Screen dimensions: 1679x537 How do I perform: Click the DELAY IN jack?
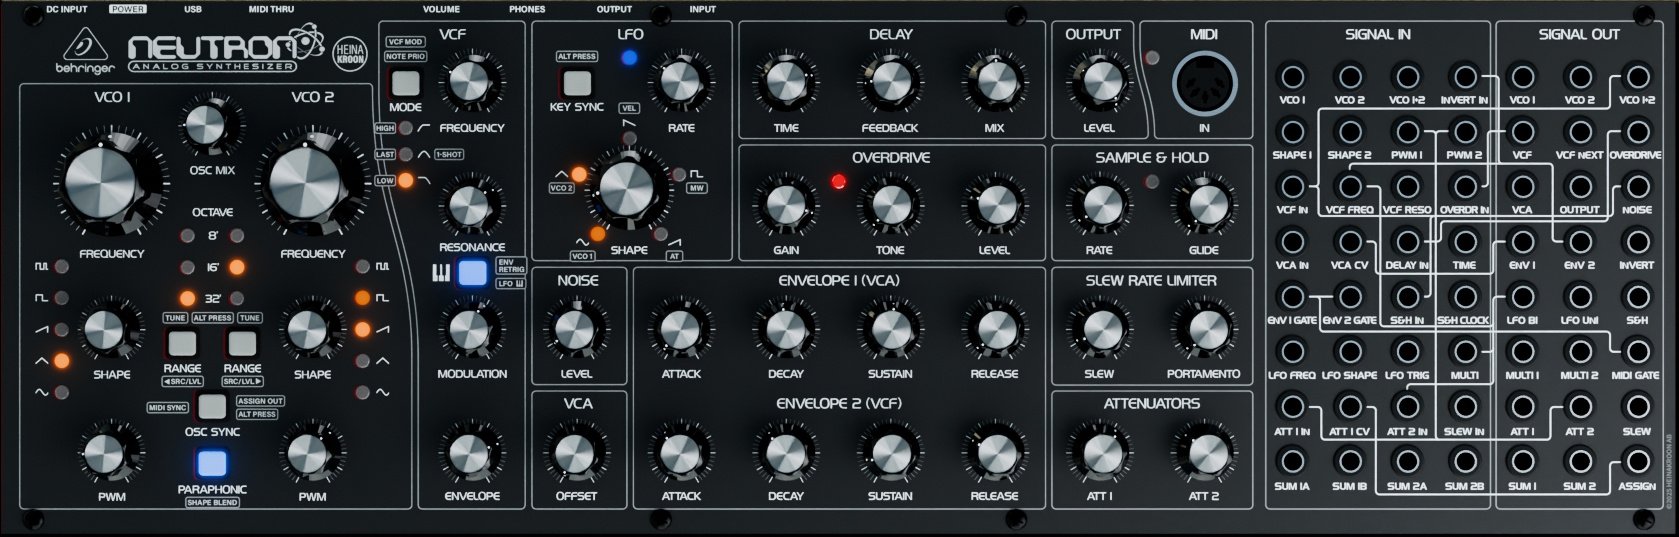click(x=1407, y=241)
